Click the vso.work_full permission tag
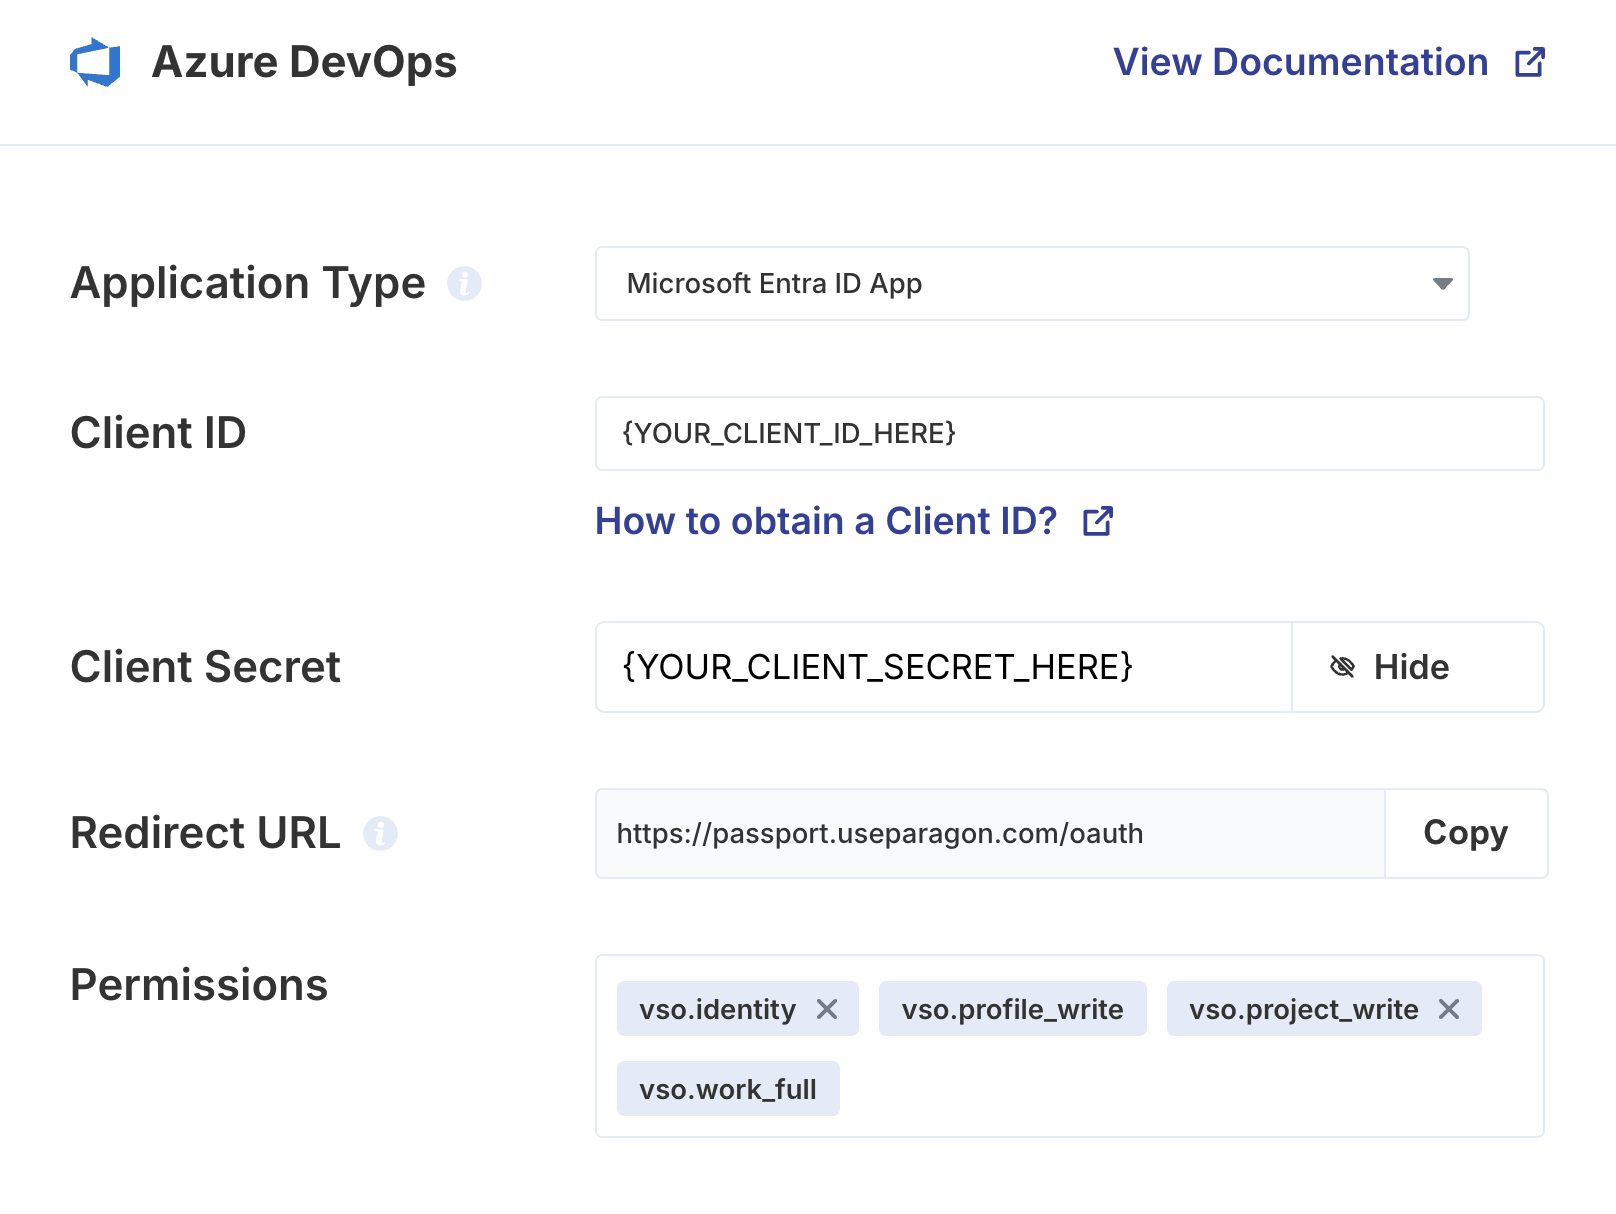 [728, 1089]
